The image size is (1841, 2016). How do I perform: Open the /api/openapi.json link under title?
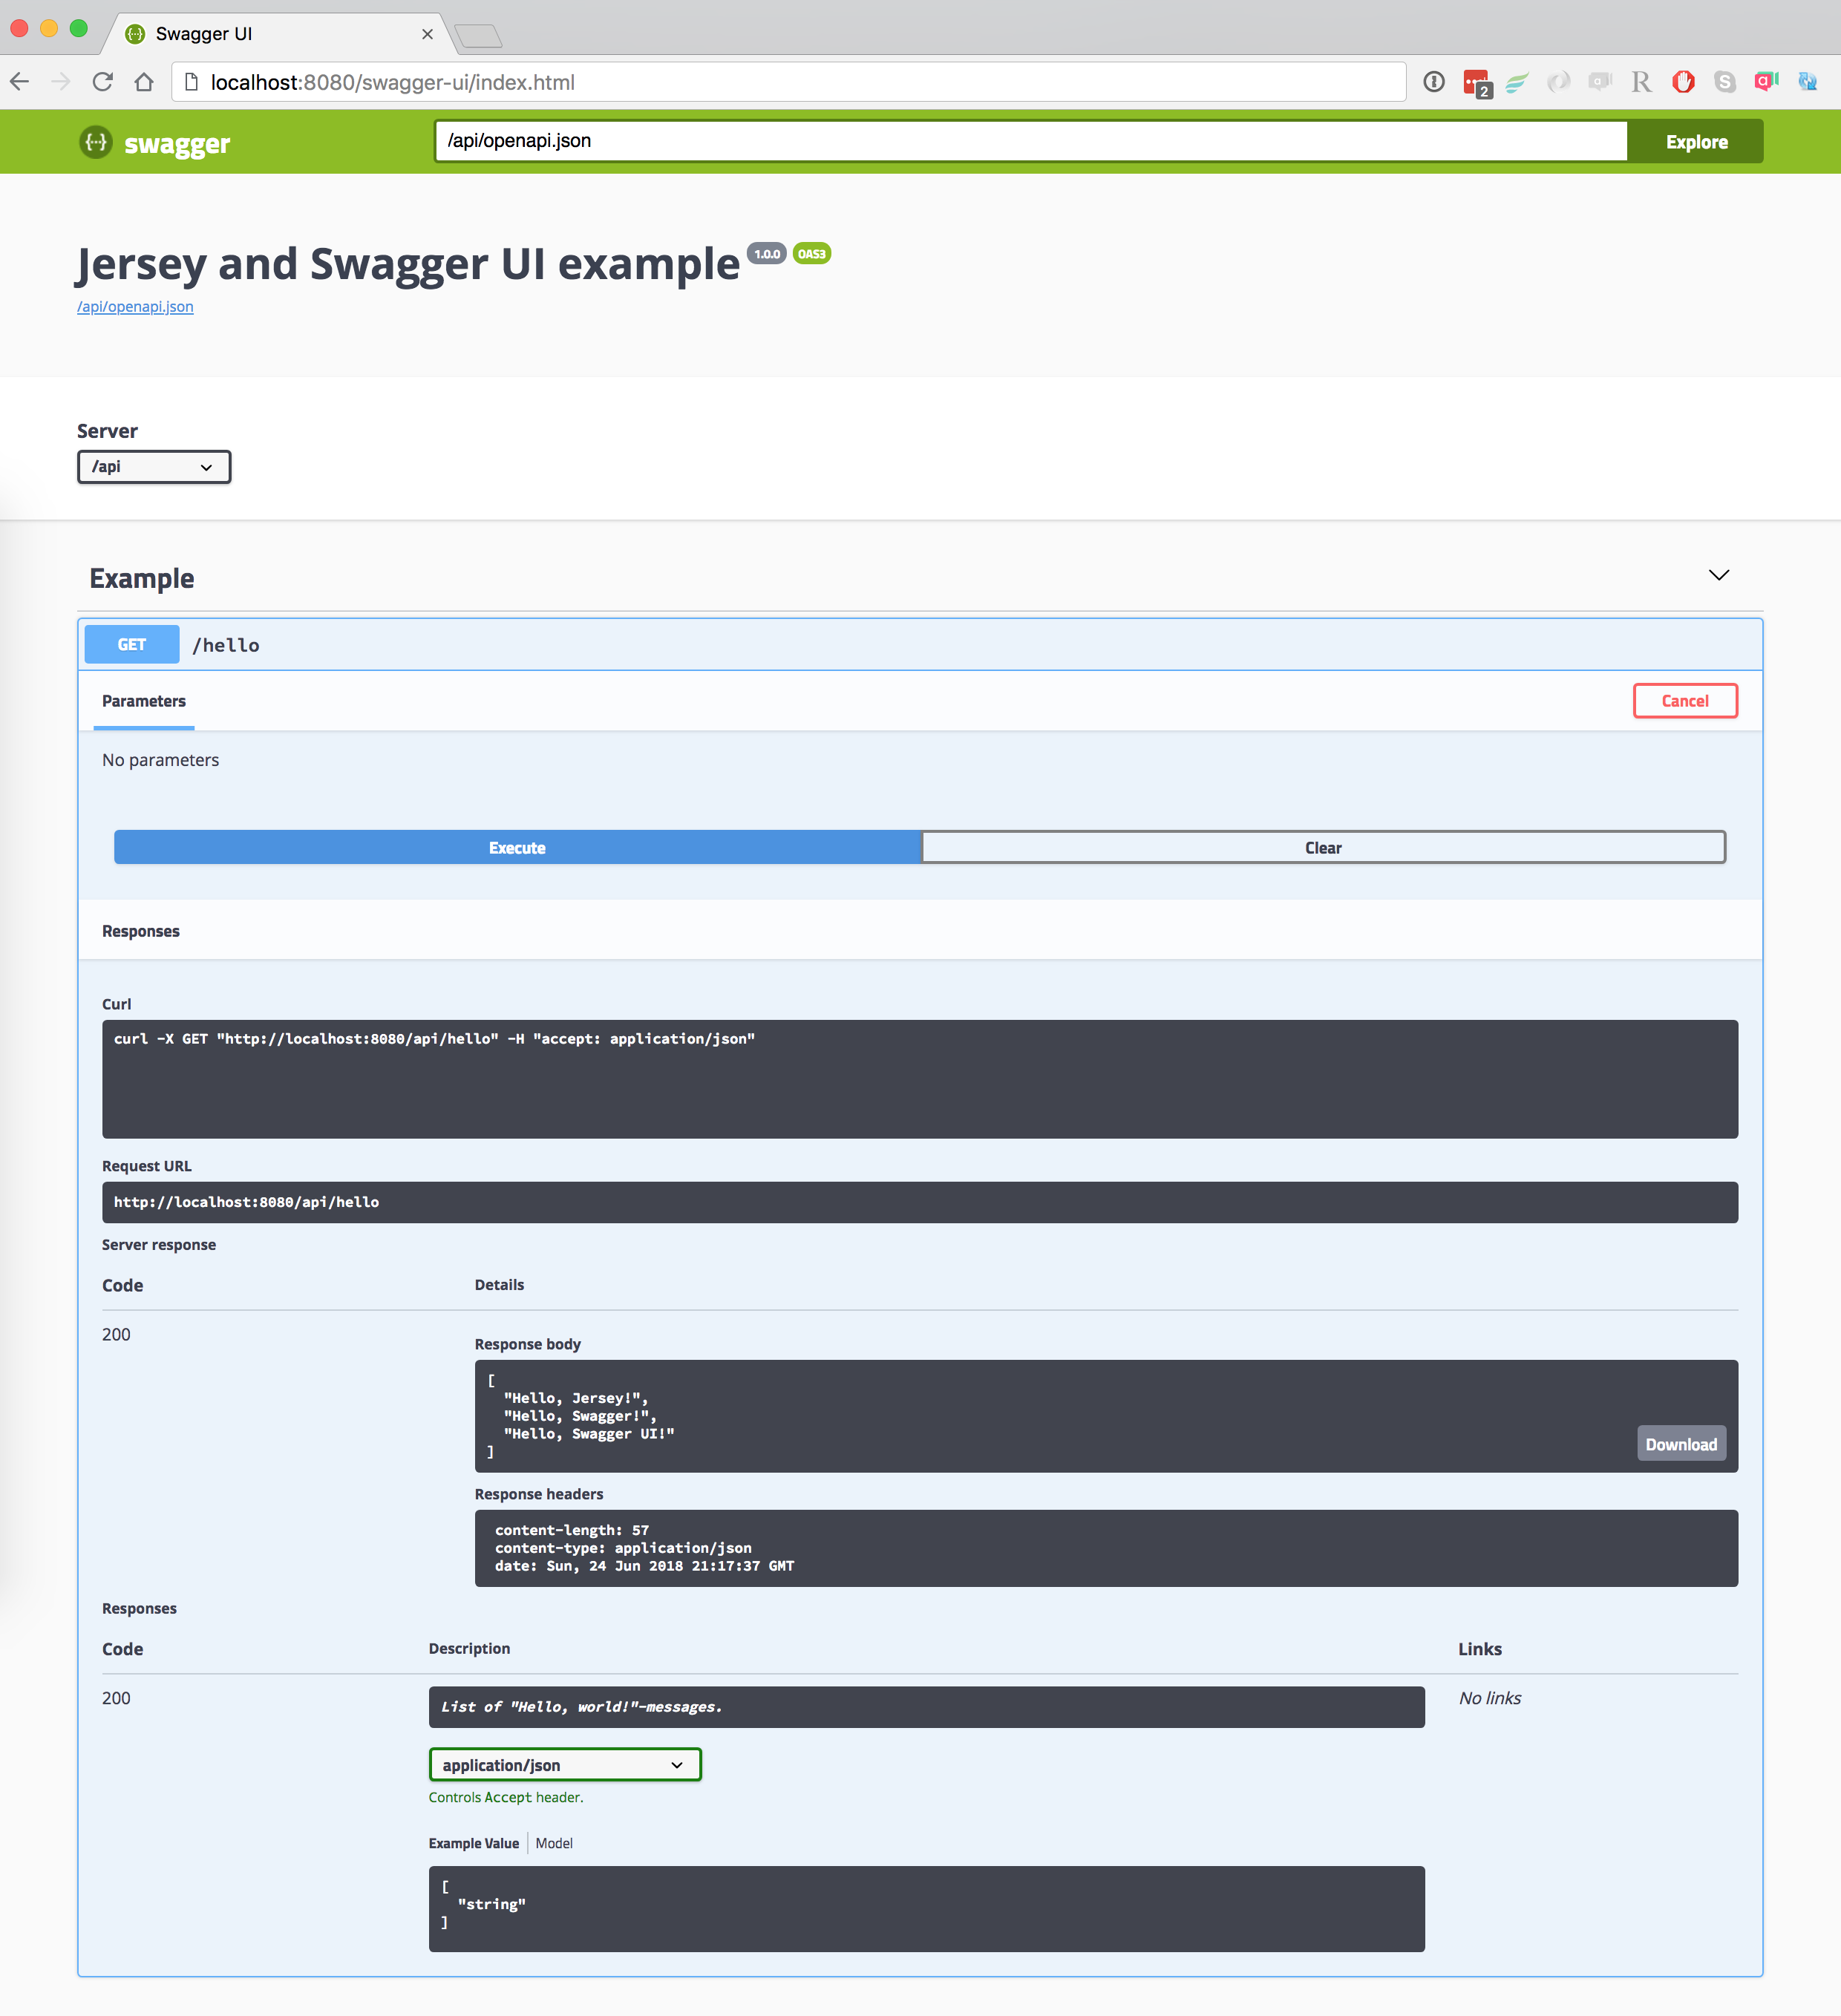click(135, 307)
